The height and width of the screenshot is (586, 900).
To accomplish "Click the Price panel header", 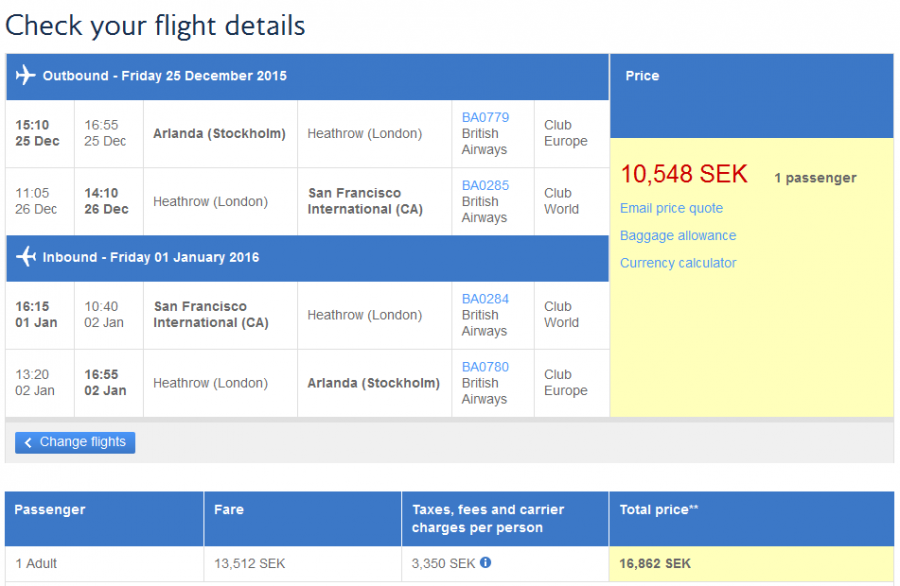I will click(x=642, y=76).
